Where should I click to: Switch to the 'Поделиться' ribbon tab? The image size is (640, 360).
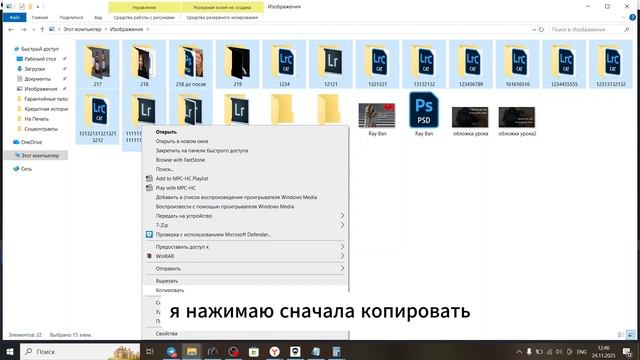71,18
